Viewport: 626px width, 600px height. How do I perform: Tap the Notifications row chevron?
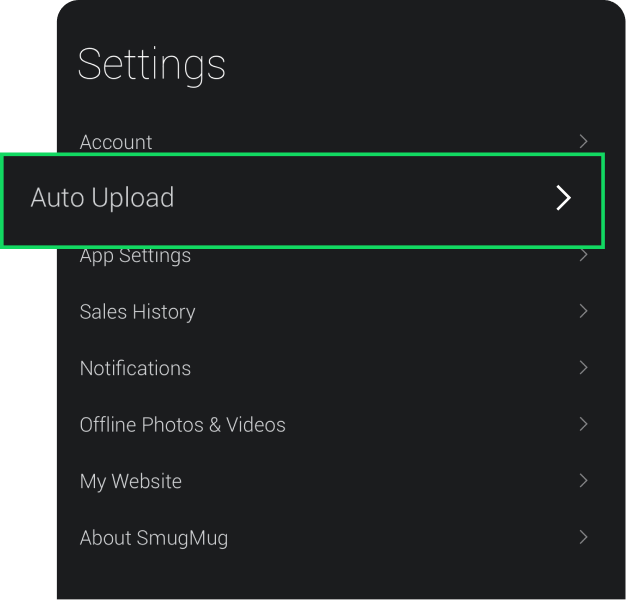[583, 368]
